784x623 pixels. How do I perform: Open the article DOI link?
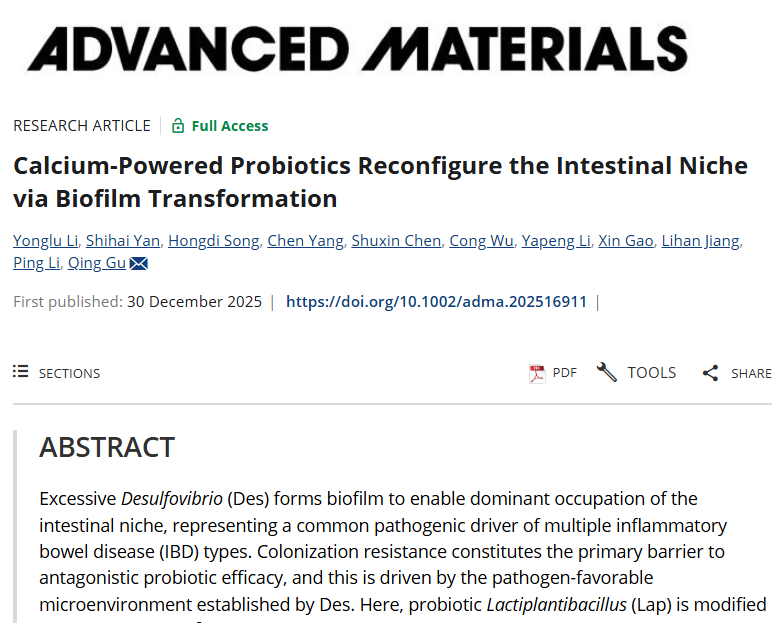tap(436, 302)
